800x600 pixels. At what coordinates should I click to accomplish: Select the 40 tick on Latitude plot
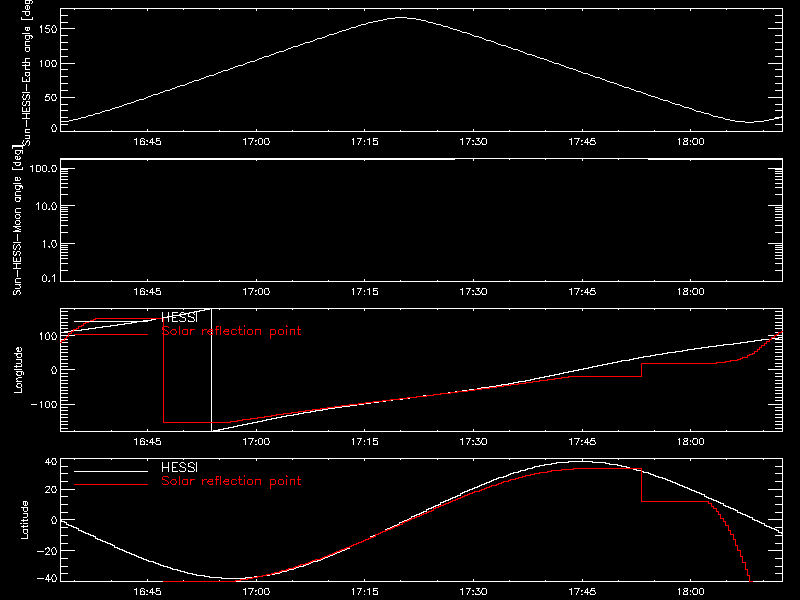[x=51, y=462]
